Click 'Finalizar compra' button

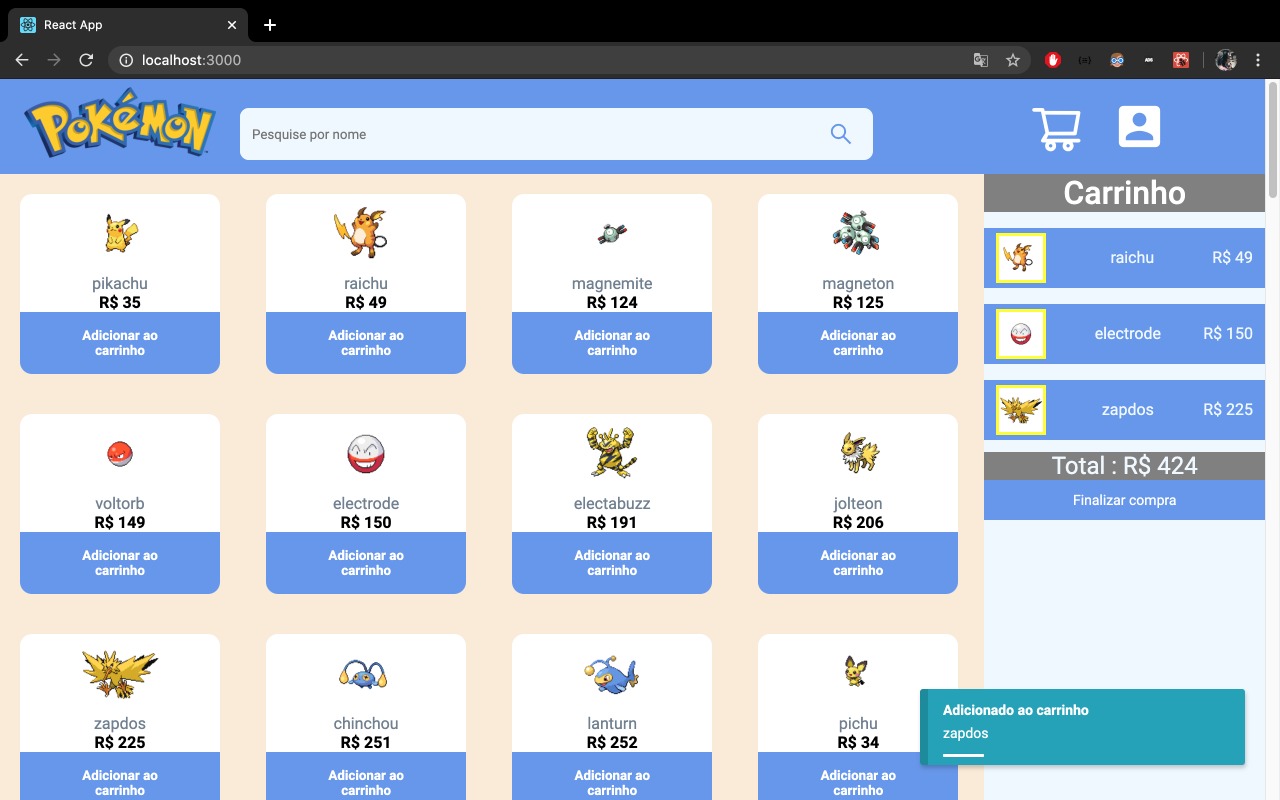pos(1124,500)
